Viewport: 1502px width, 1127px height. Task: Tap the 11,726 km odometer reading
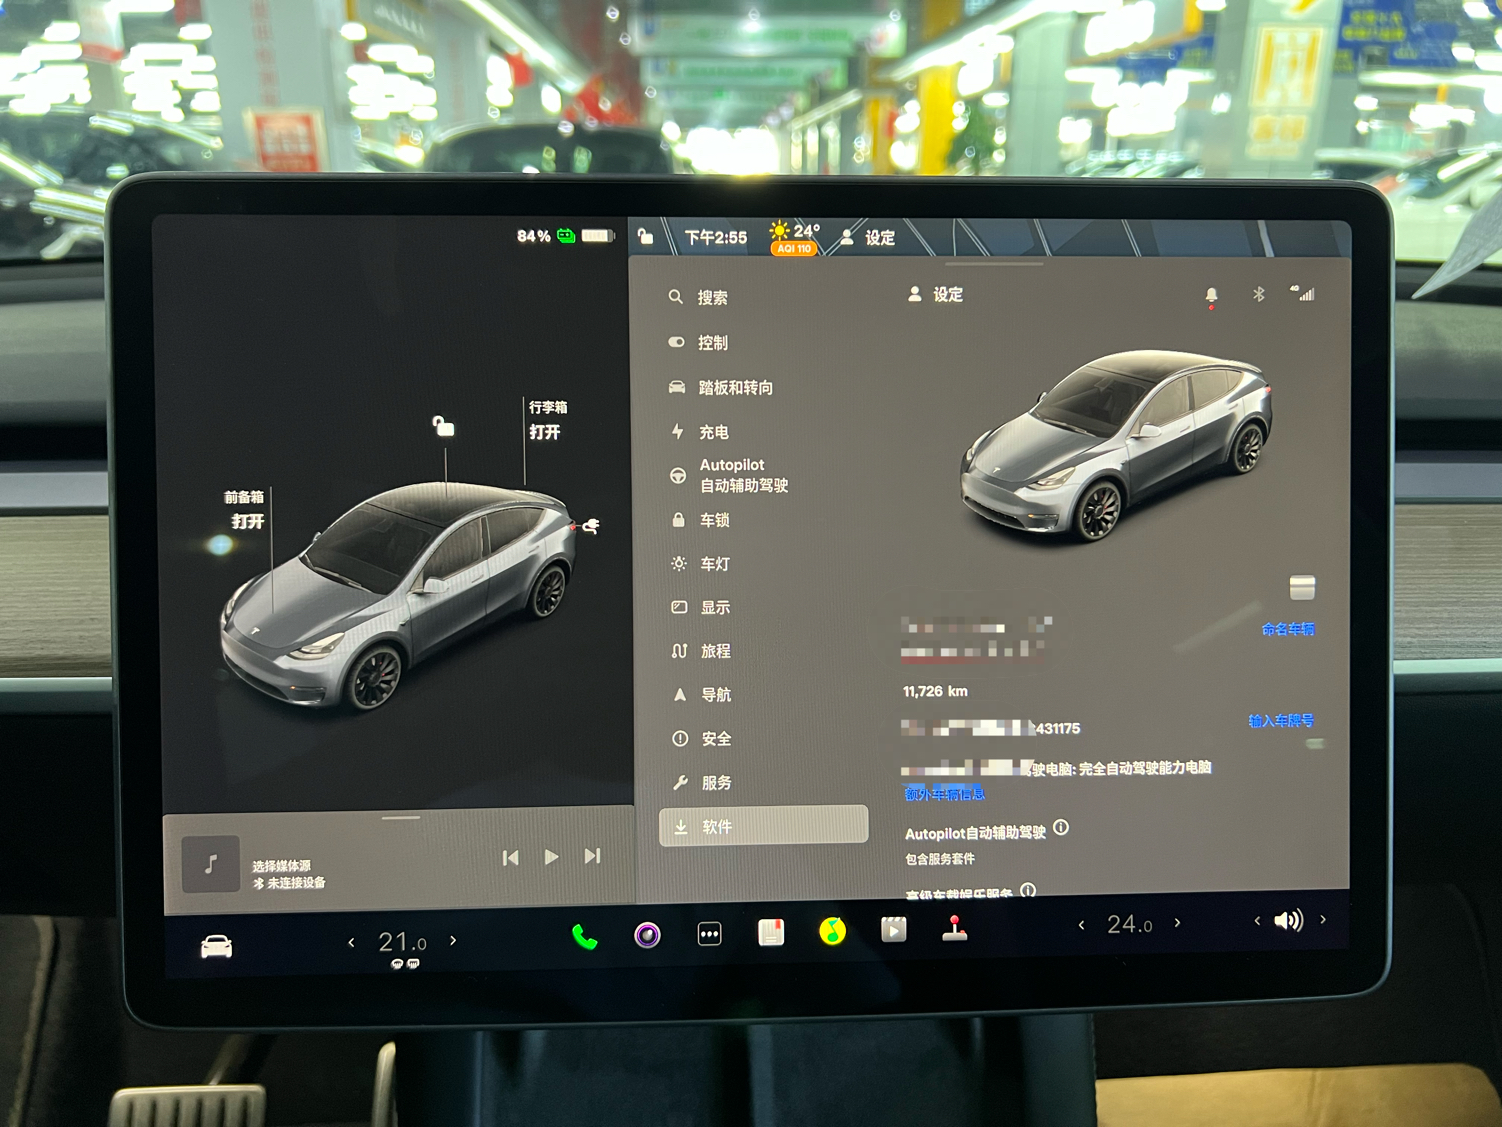pyautogui.click(x=935, y=691)
